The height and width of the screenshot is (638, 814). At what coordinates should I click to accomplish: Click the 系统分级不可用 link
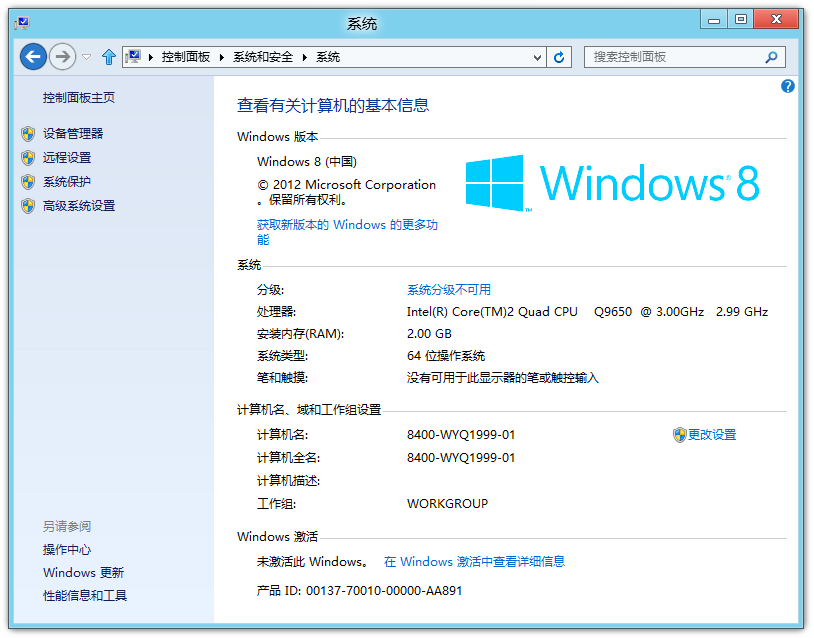[x=449, y=290]
